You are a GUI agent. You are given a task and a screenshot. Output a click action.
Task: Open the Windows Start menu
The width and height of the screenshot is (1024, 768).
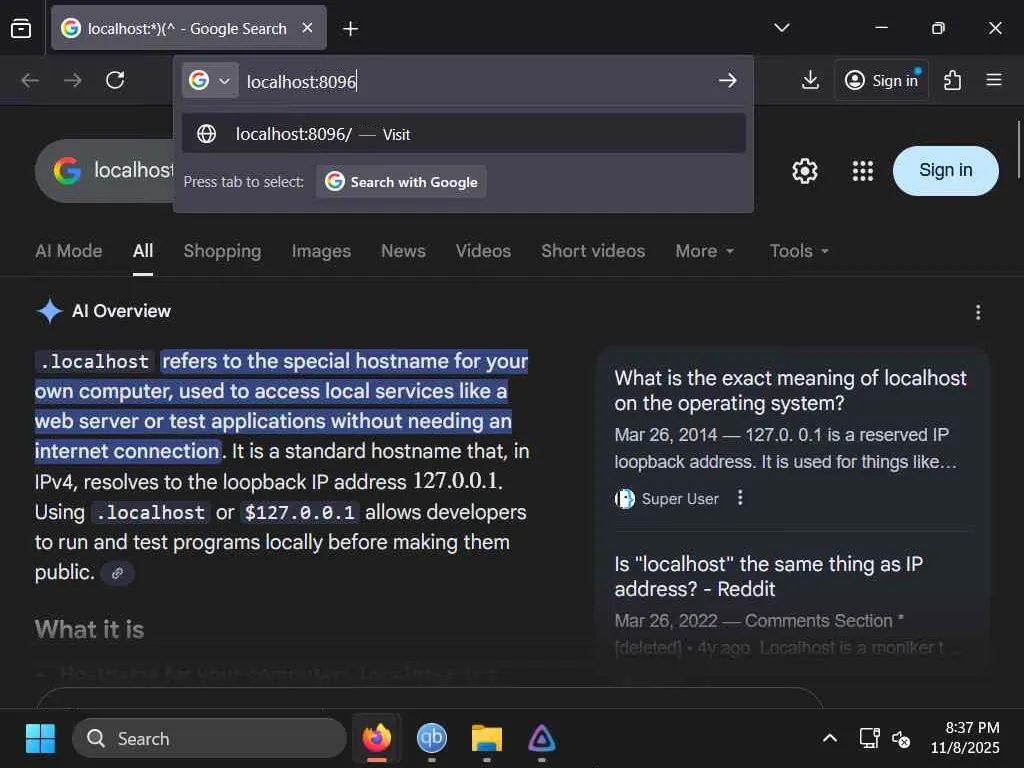(40, 739)
